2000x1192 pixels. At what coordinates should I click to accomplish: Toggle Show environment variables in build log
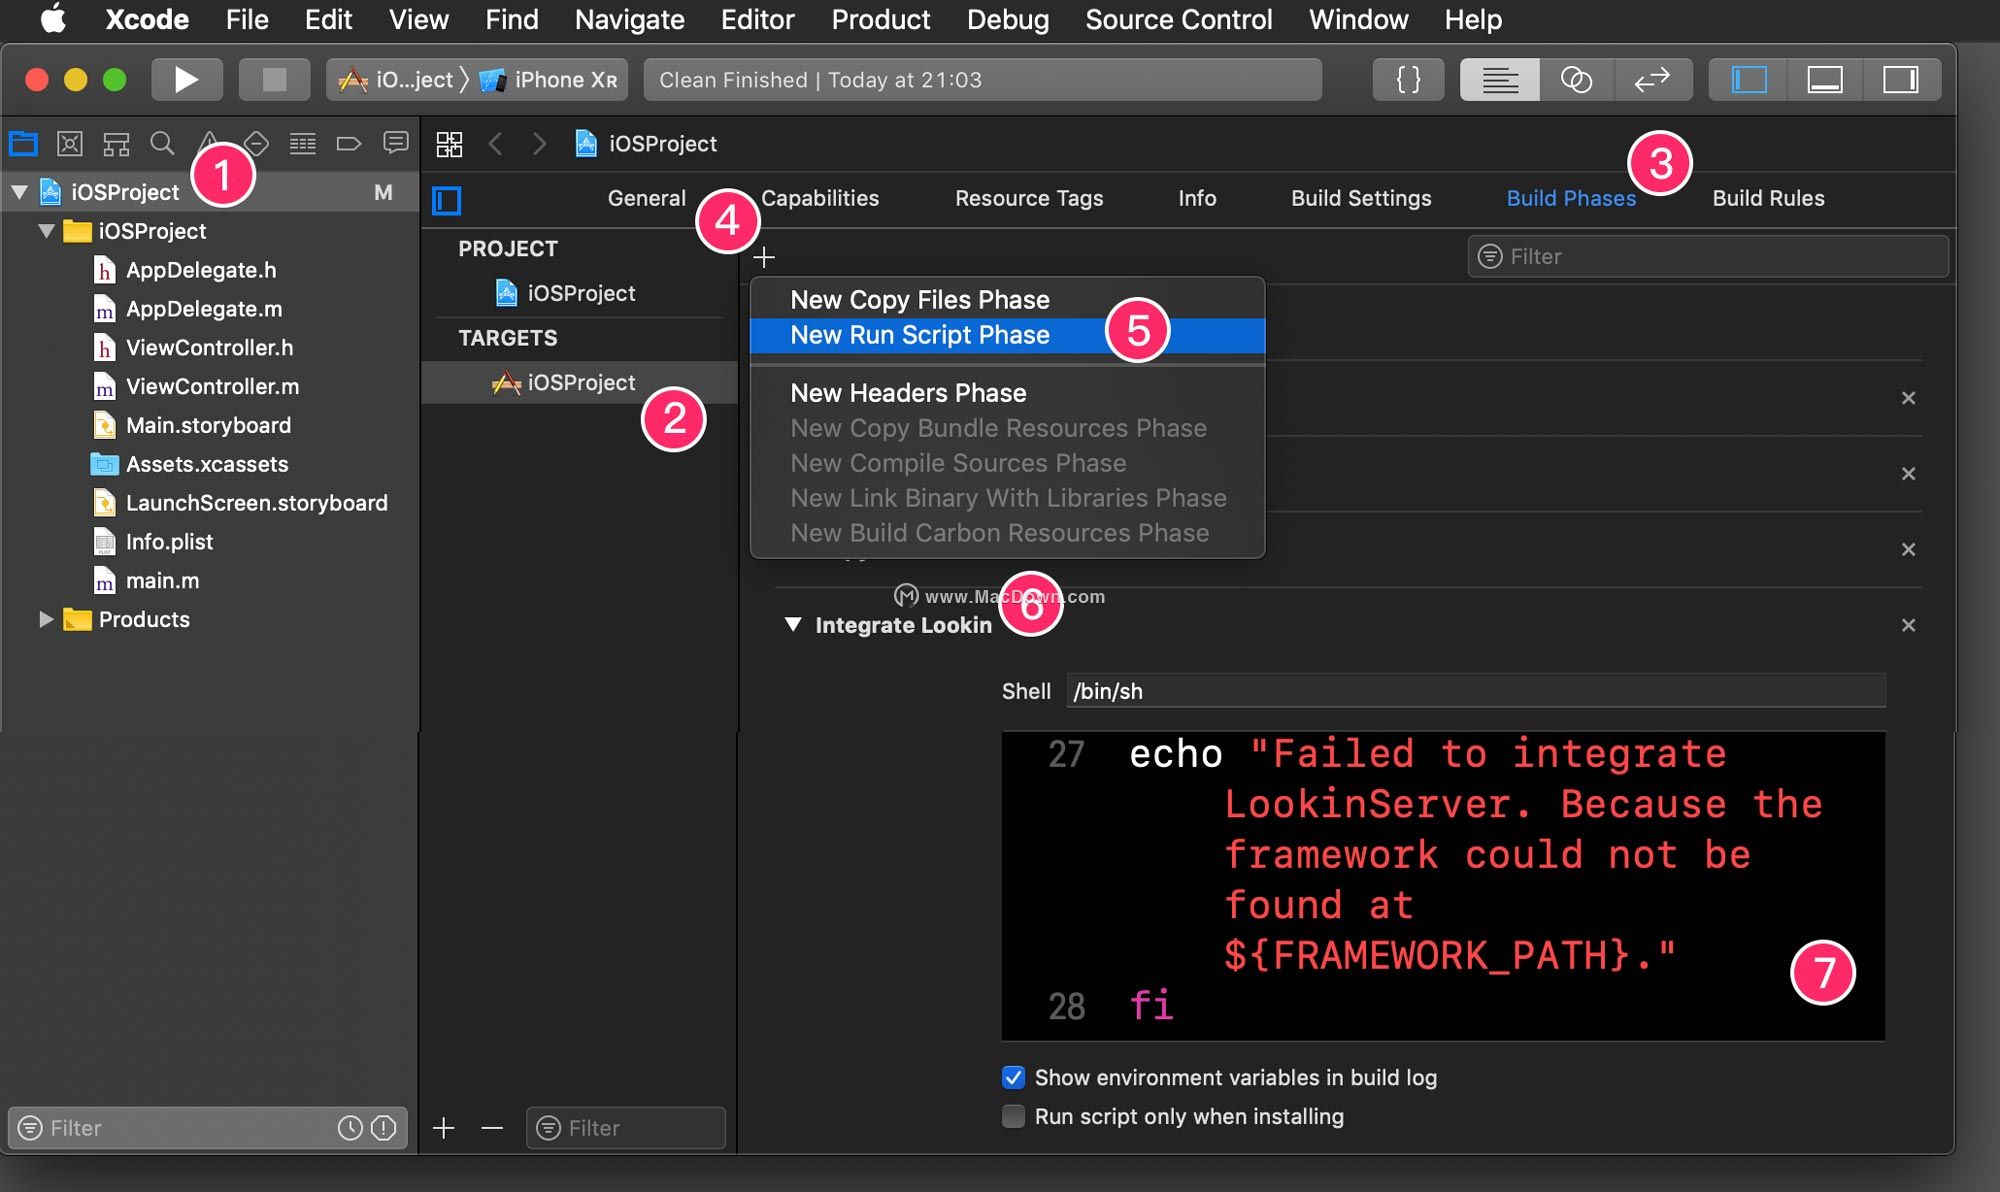(1013, 1077)
